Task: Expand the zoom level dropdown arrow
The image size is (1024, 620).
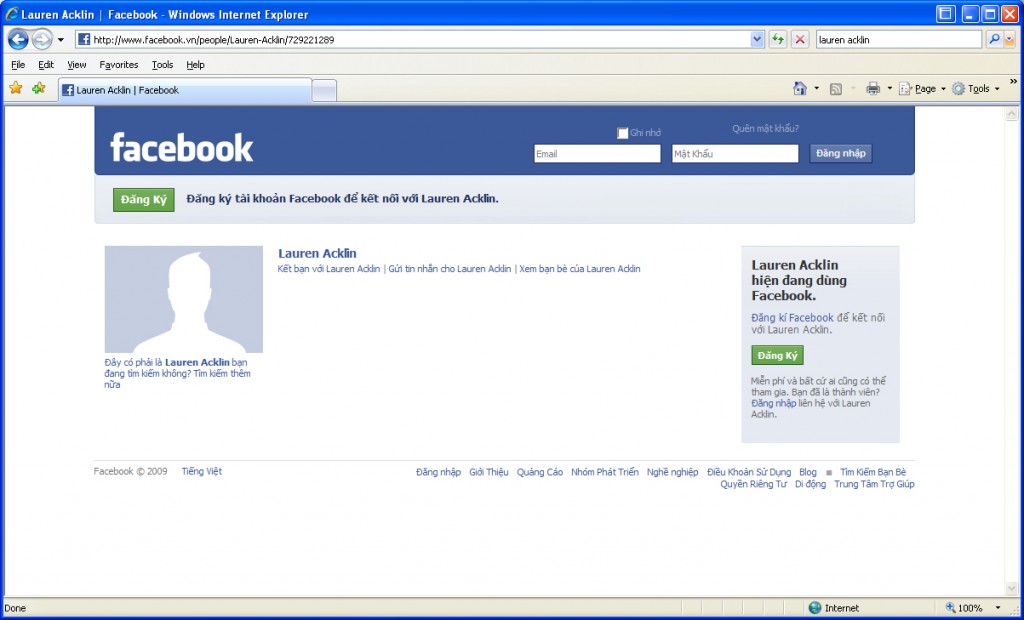Action: tap(998, 608)
